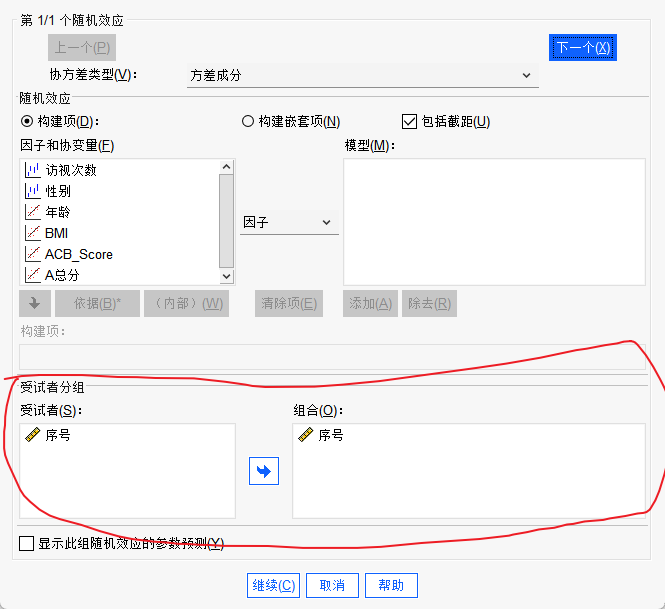Viewport: 665px width, 609px height.
Task: Select ACB_Score in the factor list
Action: click(78, 254)
